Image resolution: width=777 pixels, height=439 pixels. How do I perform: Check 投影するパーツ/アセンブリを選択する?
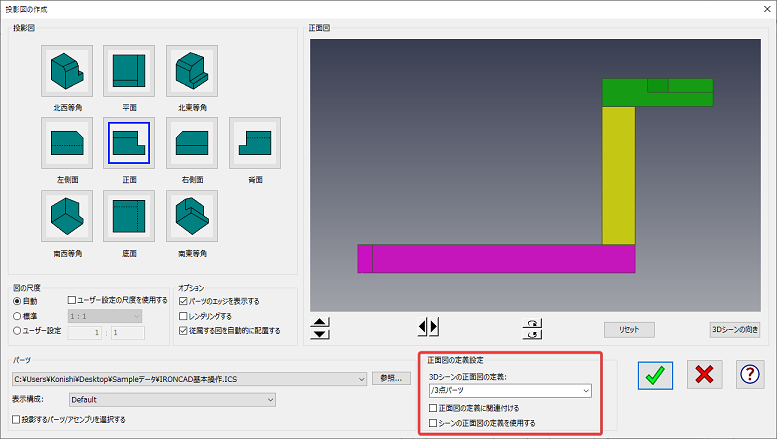[16, 420]
